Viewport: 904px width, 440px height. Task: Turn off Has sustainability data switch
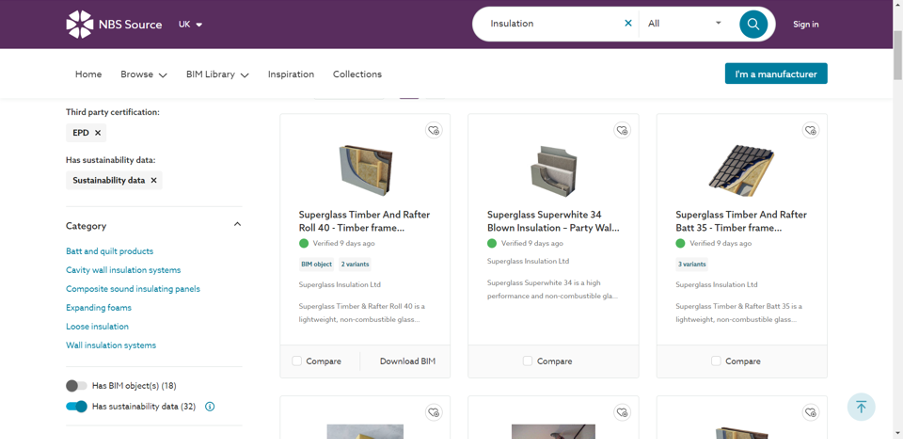[x=76, y=407]
